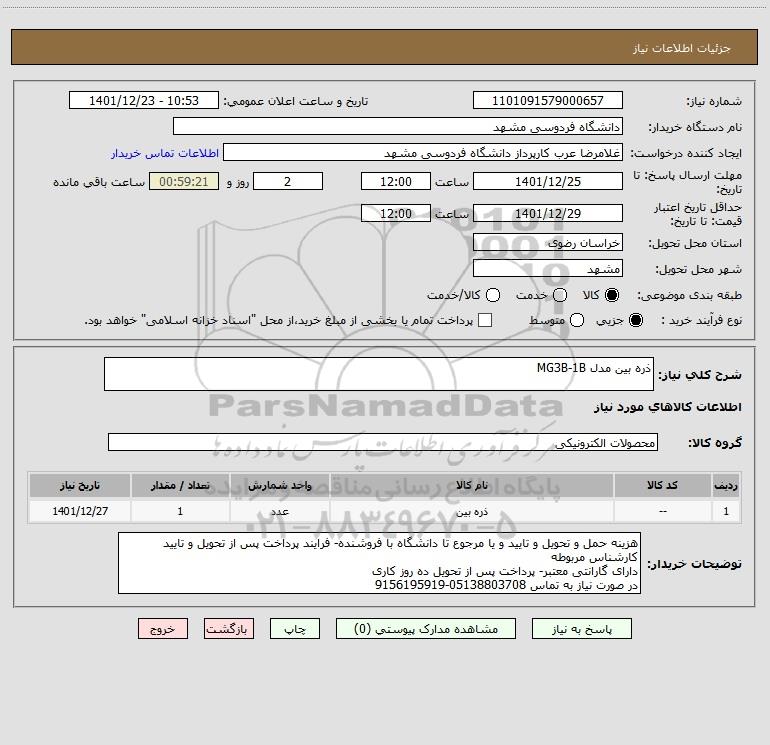Viewport: 770px width, 745px height.
Task: Click remaining days field showing 2
Action: click(288, 181)
